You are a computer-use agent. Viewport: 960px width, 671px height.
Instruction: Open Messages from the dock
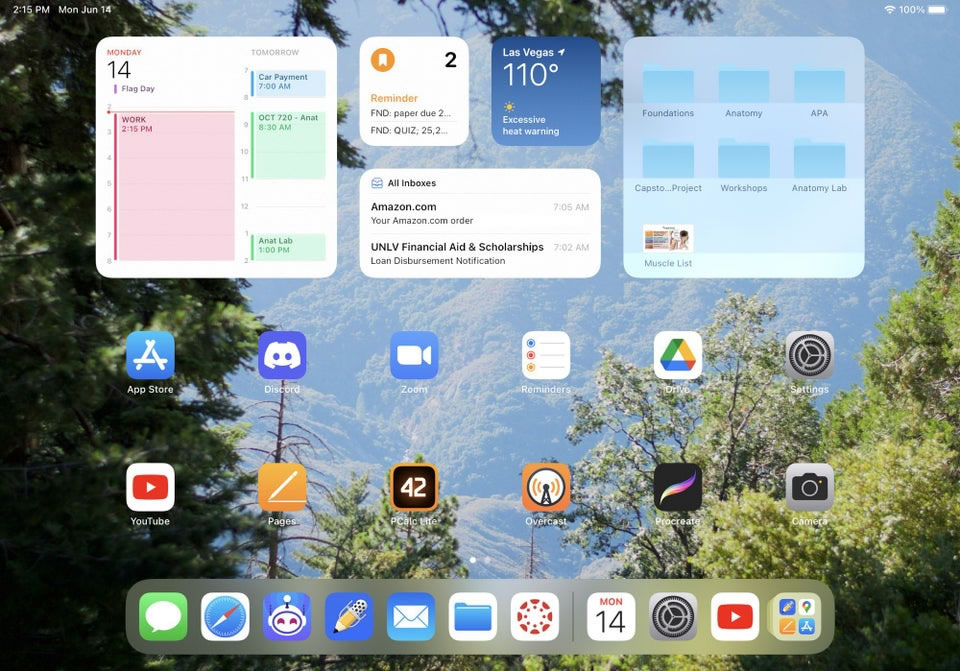click(x=163, y=617)
